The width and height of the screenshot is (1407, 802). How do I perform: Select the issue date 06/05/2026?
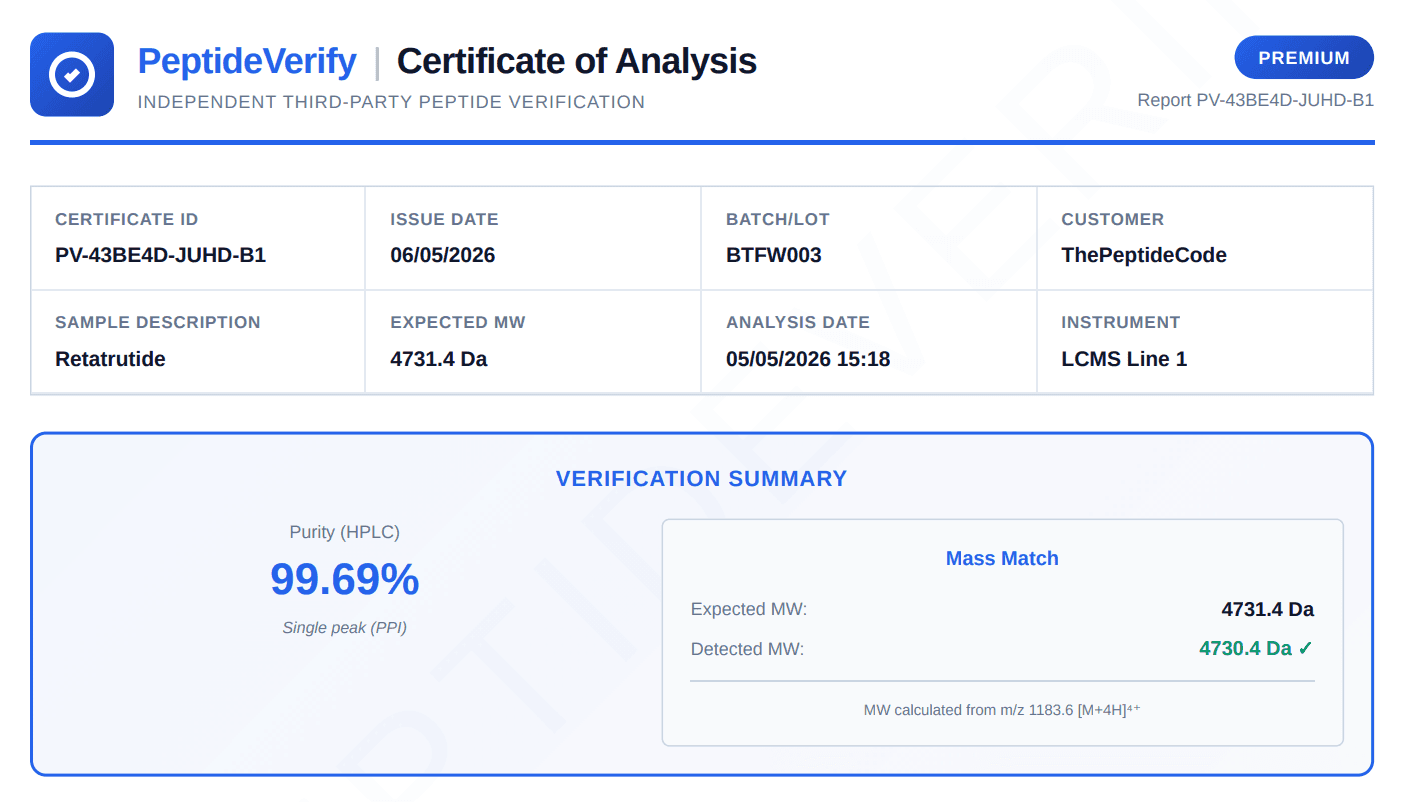pos(443,255)
